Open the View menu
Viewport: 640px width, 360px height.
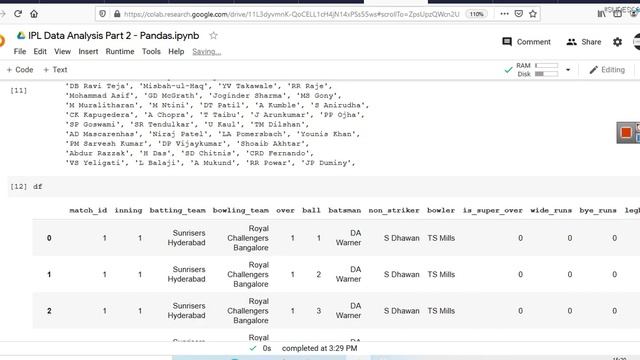pos(62,51)
